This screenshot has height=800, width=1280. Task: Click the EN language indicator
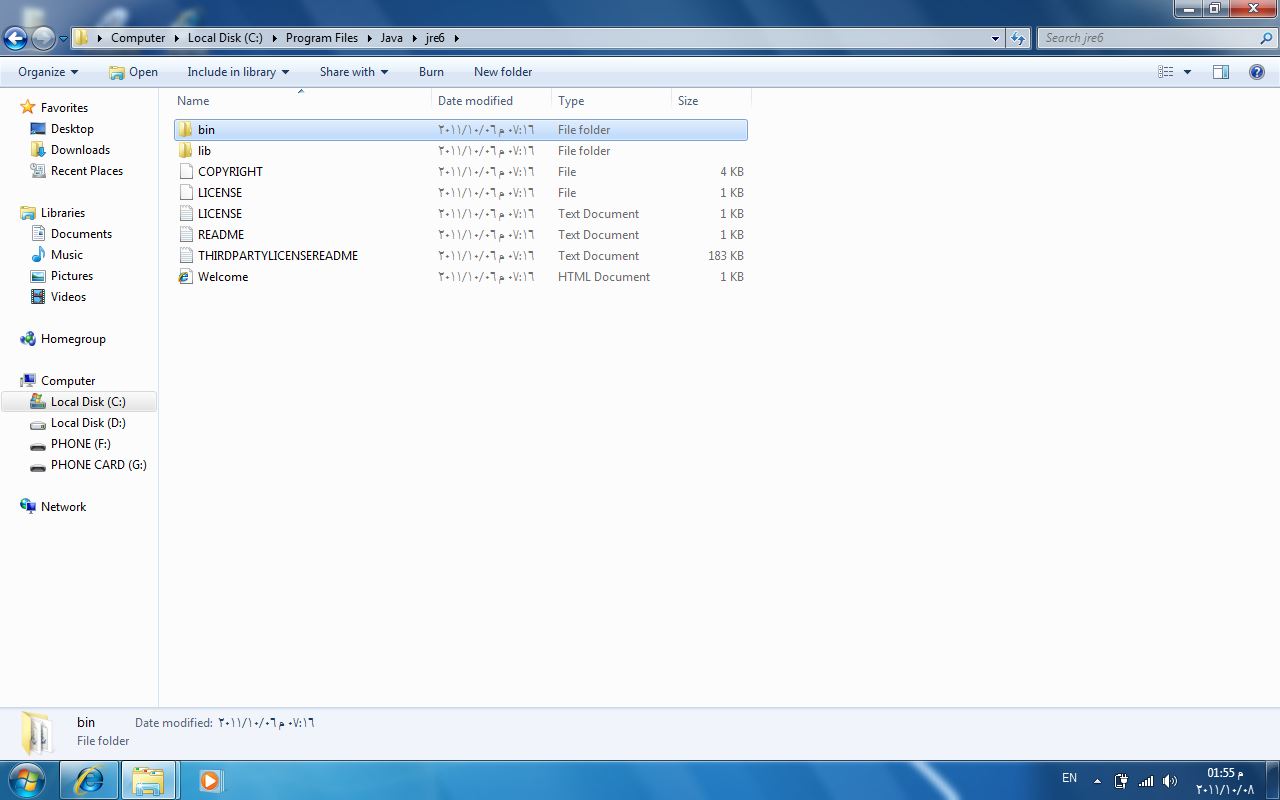[1069, 778]
